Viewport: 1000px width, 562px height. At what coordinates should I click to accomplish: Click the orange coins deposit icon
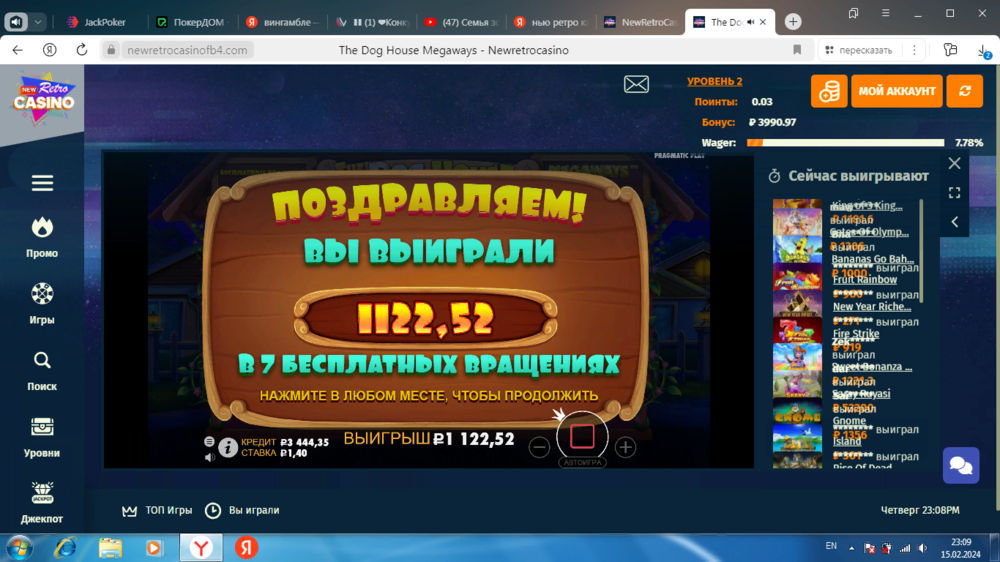coord(829,91)
